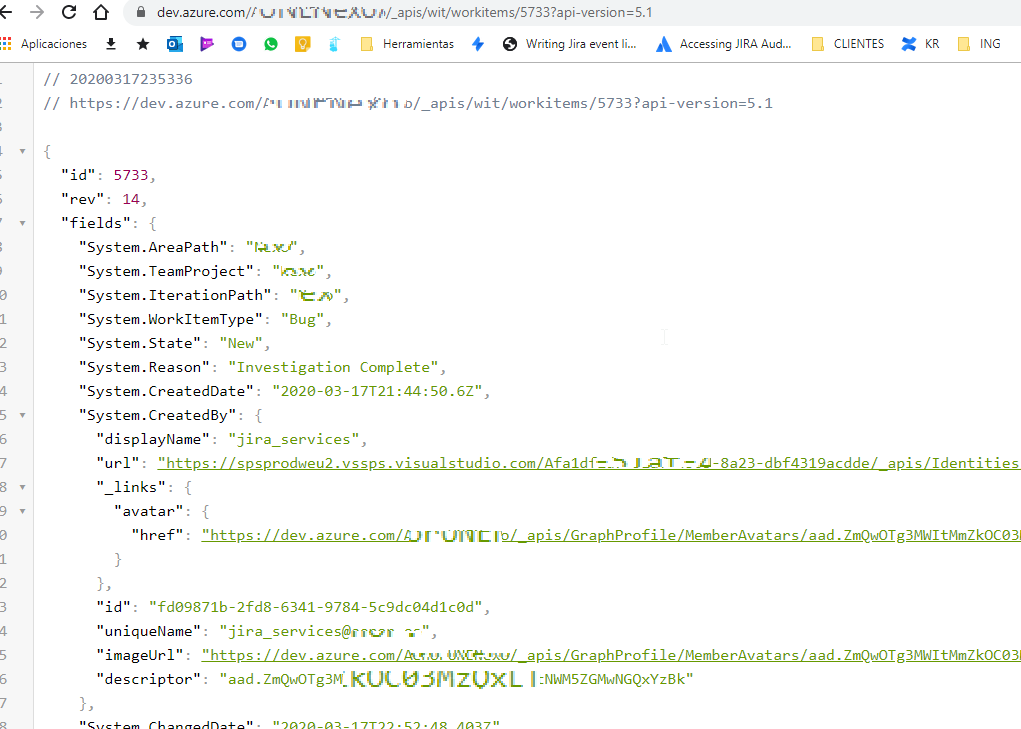The height and width of the screenshot is (729, 1021).
Task: Click the "System.TeamProject" key
Action: tap(166, 271)
